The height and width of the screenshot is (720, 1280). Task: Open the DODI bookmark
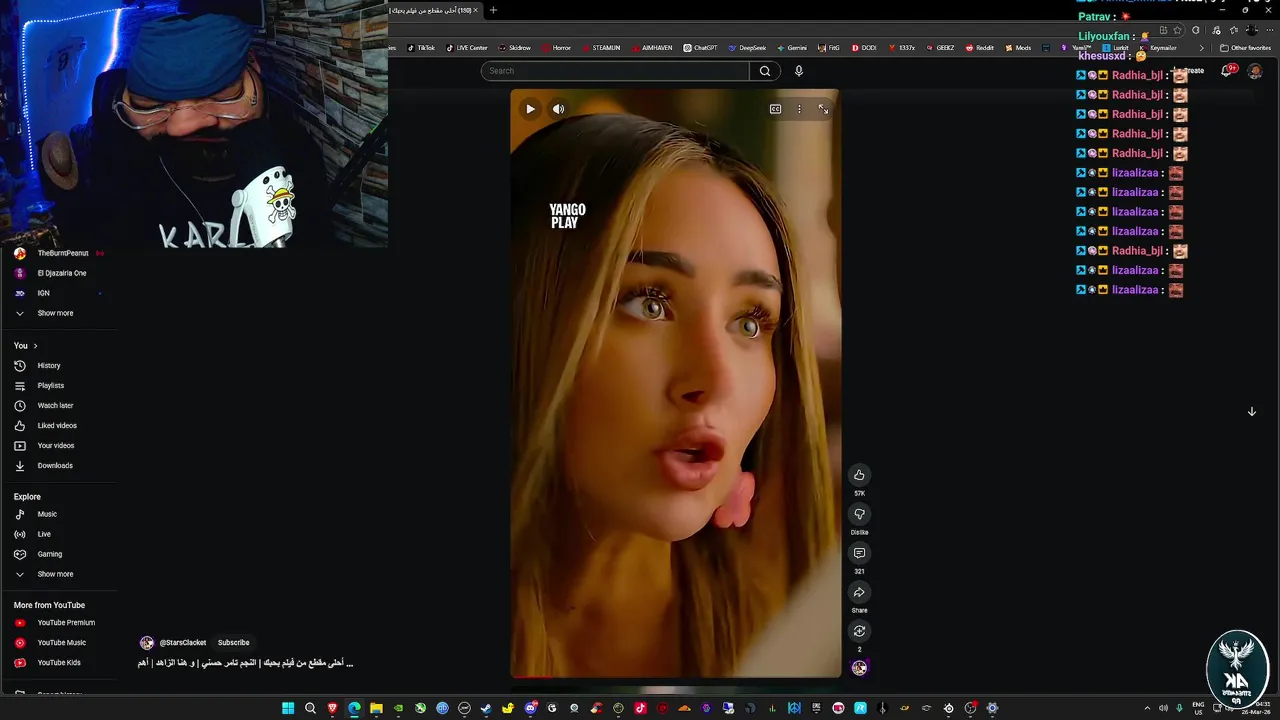click(x=864, y=48)
